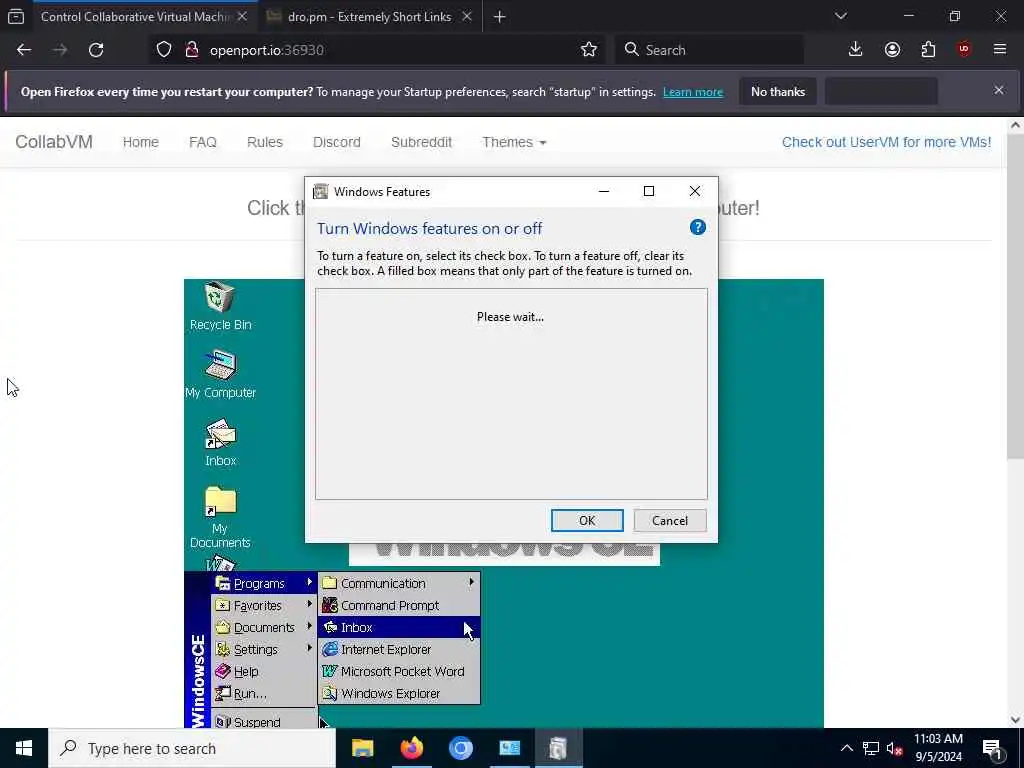1024x768 pixels.
Task: Click No thanks on the startup banner
Action: coord(778,91)
